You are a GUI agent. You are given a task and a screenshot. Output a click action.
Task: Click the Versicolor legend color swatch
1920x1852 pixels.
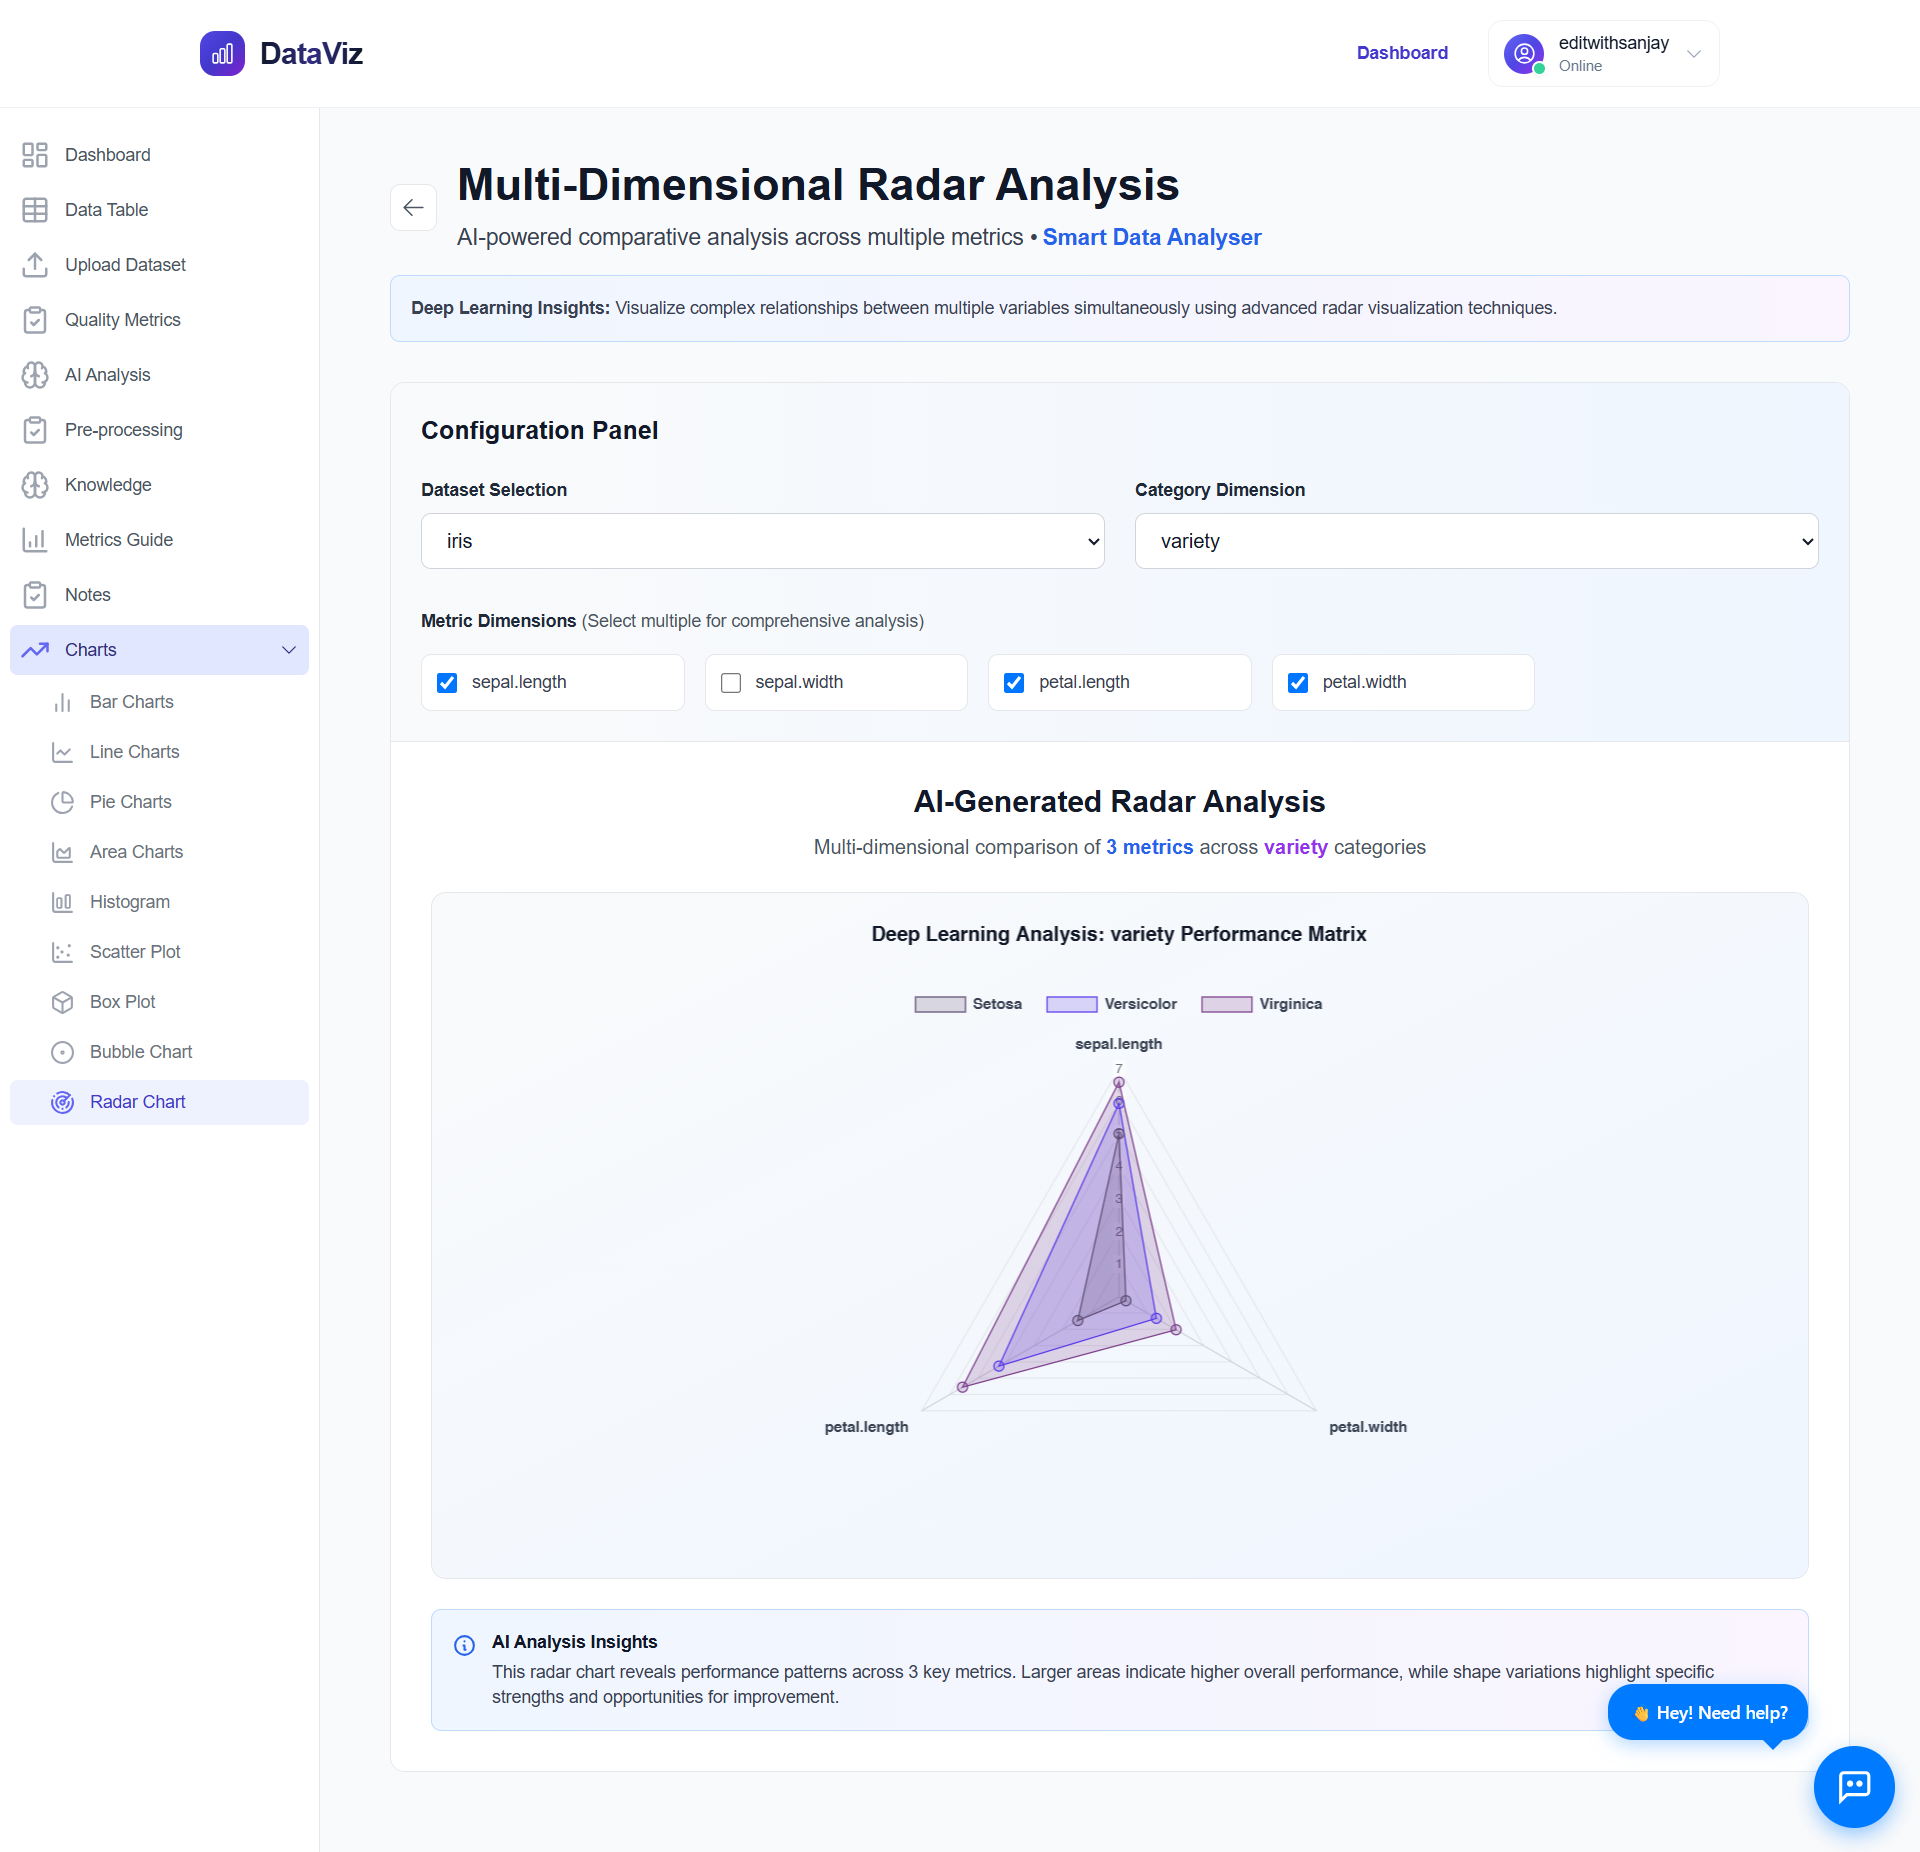(x=1071, y=1004)
